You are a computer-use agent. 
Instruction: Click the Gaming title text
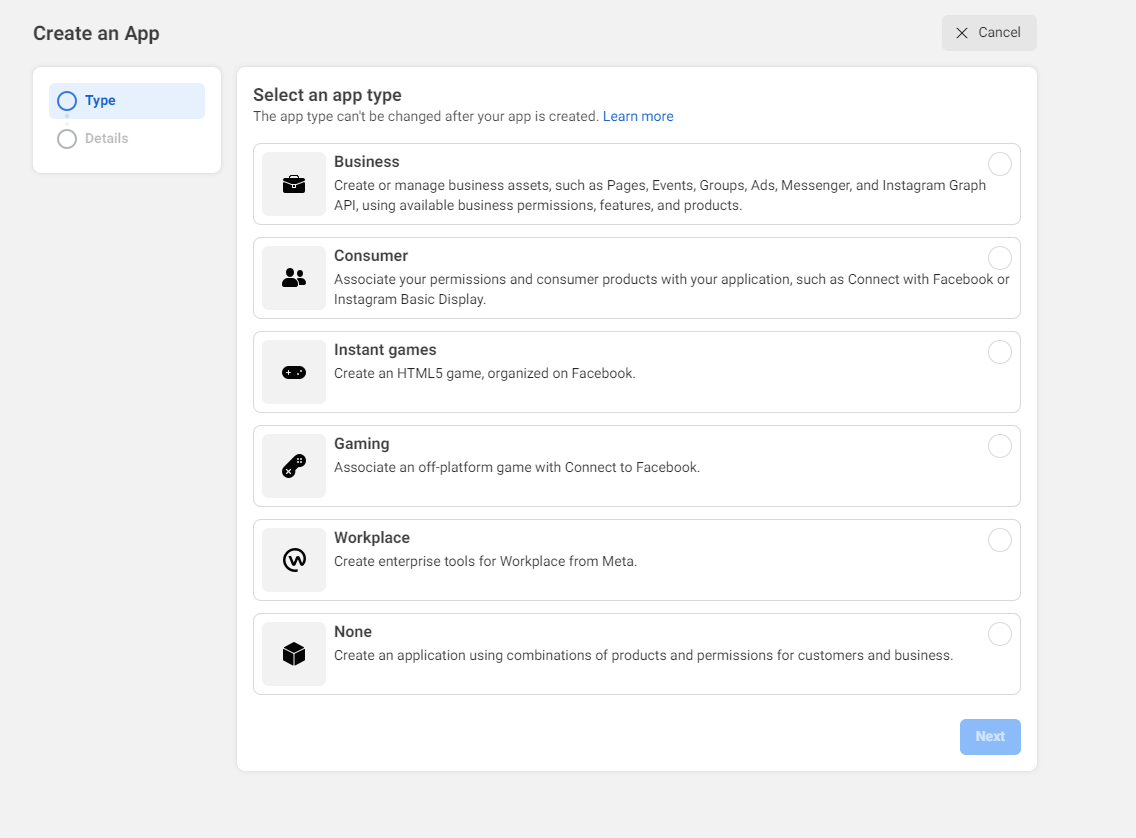362,444
